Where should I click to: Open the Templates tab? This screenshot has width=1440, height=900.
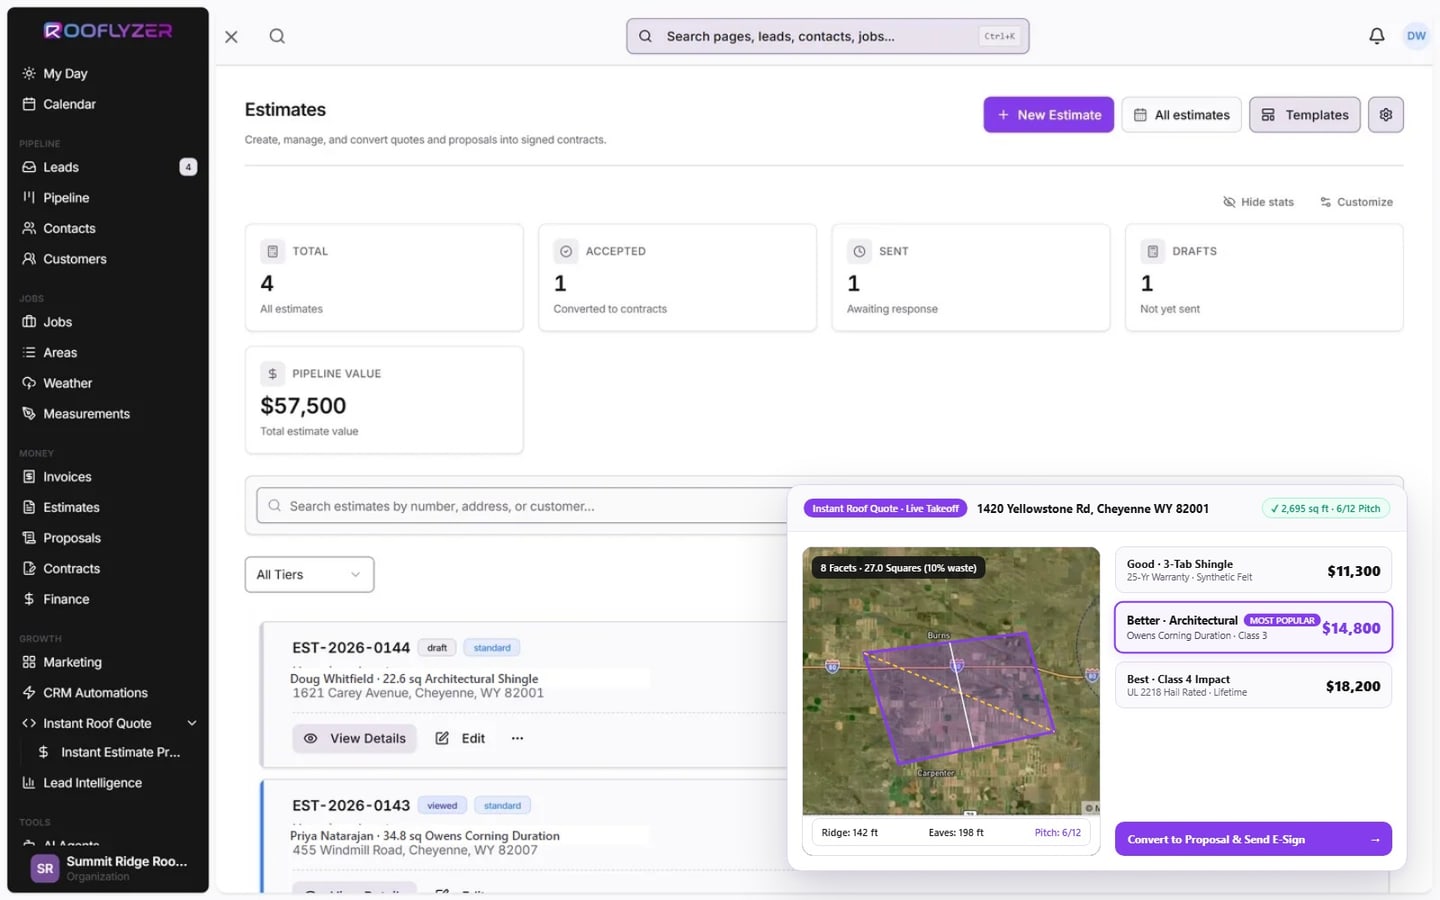[x=1305, y=115]
